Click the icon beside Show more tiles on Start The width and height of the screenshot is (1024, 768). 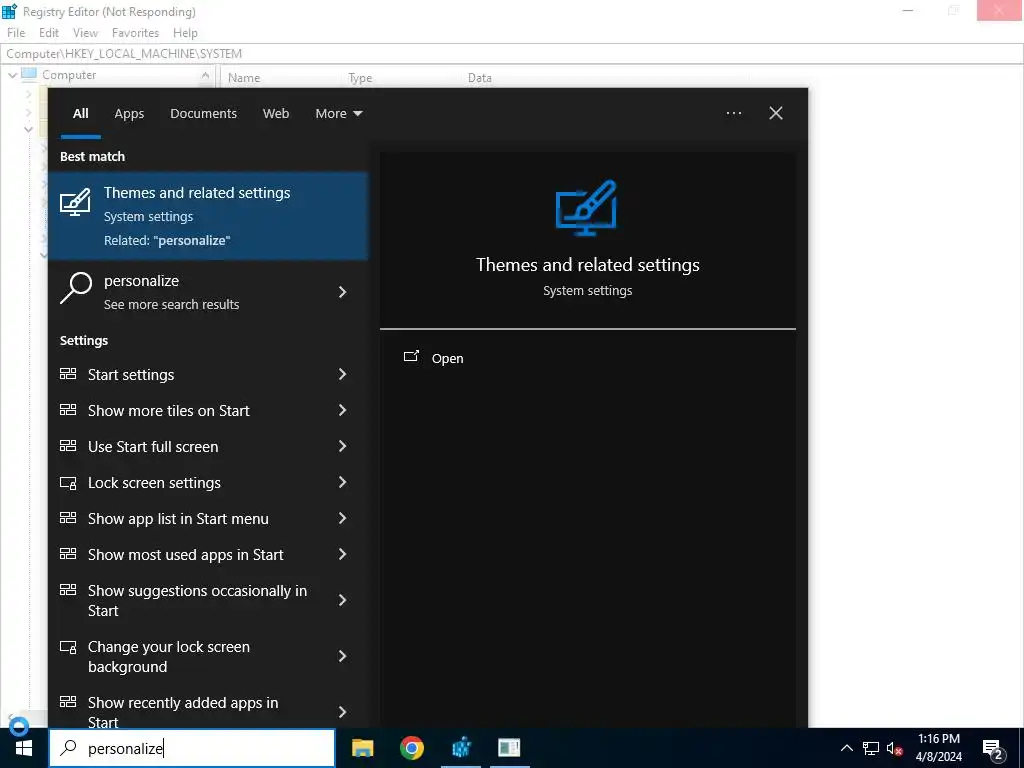click(x=68, y=409)
